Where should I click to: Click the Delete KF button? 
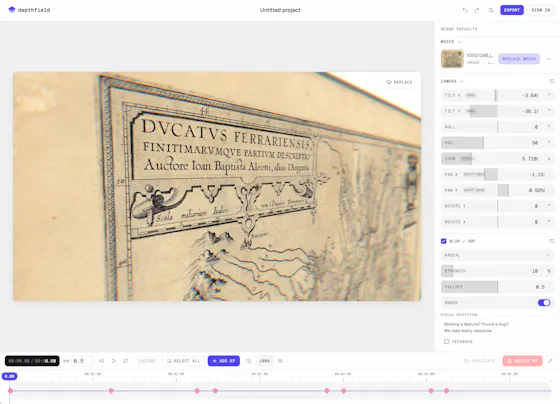click(x=522, y=361)
